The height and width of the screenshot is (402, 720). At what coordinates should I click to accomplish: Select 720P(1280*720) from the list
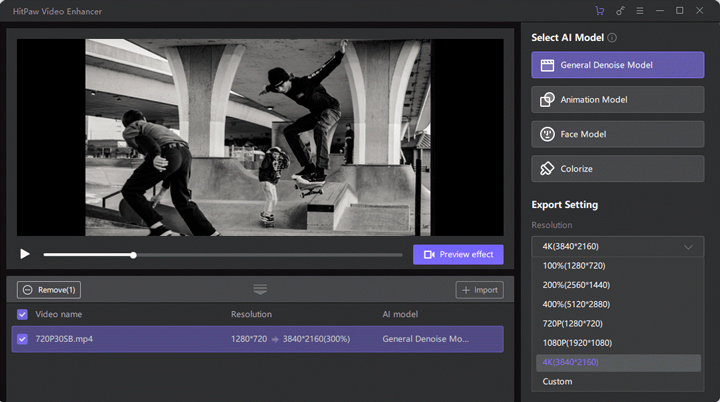[618, 323]
